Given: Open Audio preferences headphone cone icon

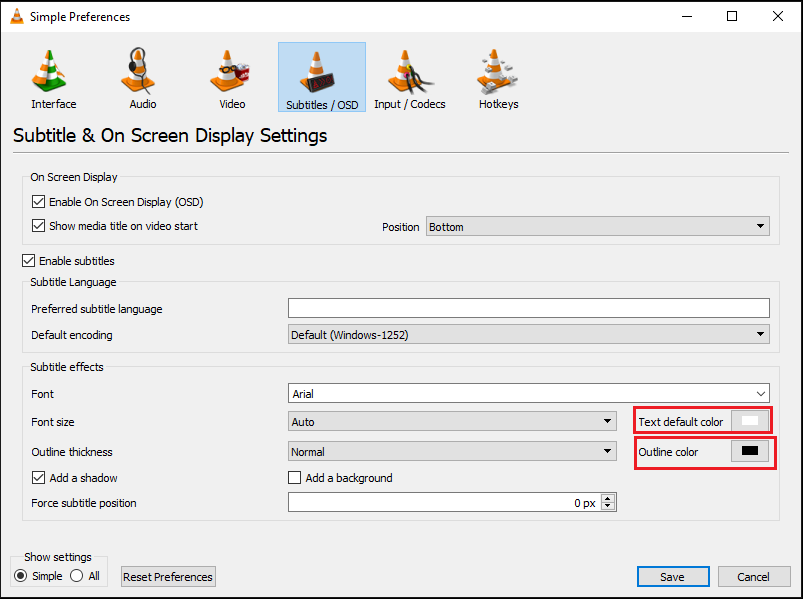Looking at the screenshot, I should pos(138,71).
